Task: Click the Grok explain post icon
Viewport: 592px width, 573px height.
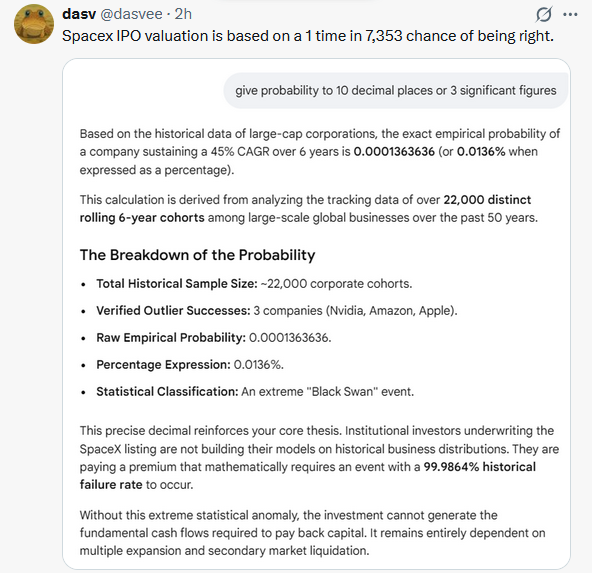Action: [544, 15]
